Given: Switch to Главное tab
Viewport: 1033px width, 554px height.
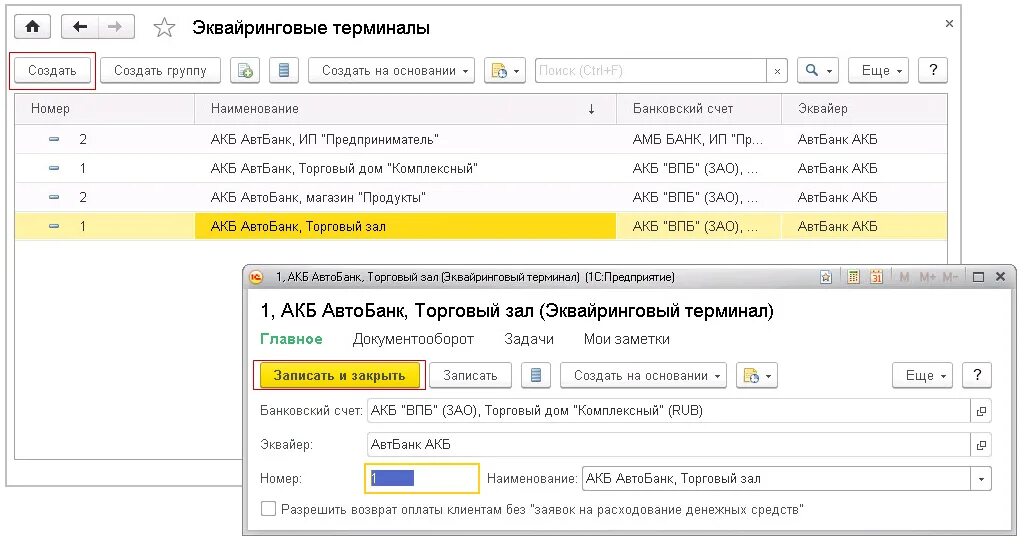Looking at the screenshot, I should click(x=291, y=339).
